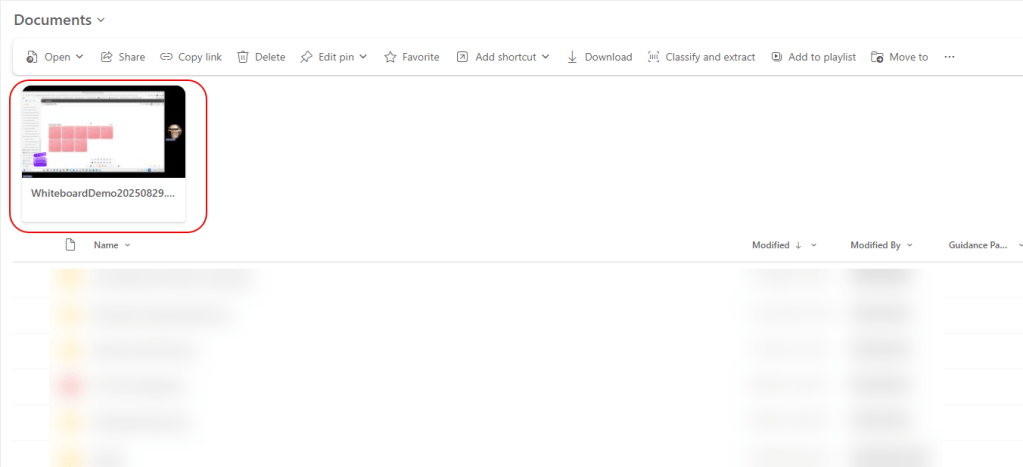Image resolution: width=1023 pixels, height=467 pixels.
Task: Click the Move to icon
Action: (x=877, y=57)
